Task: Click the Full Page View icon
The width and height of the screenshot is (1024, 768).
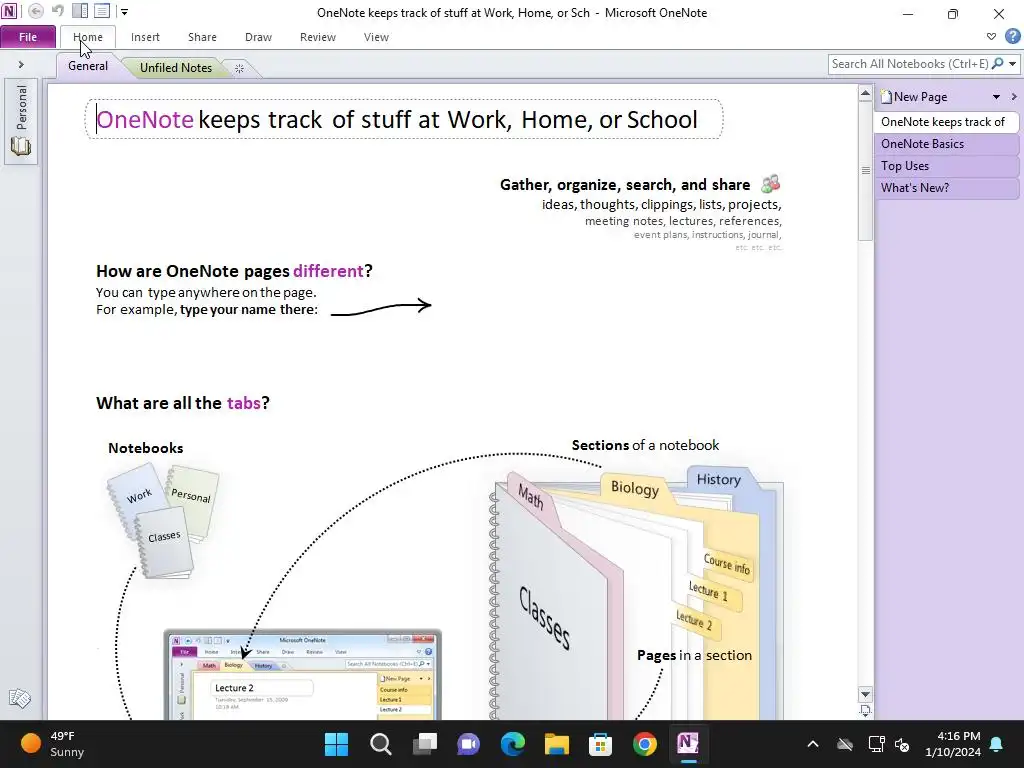Action: pyautogui.click(x=102, y=11)
